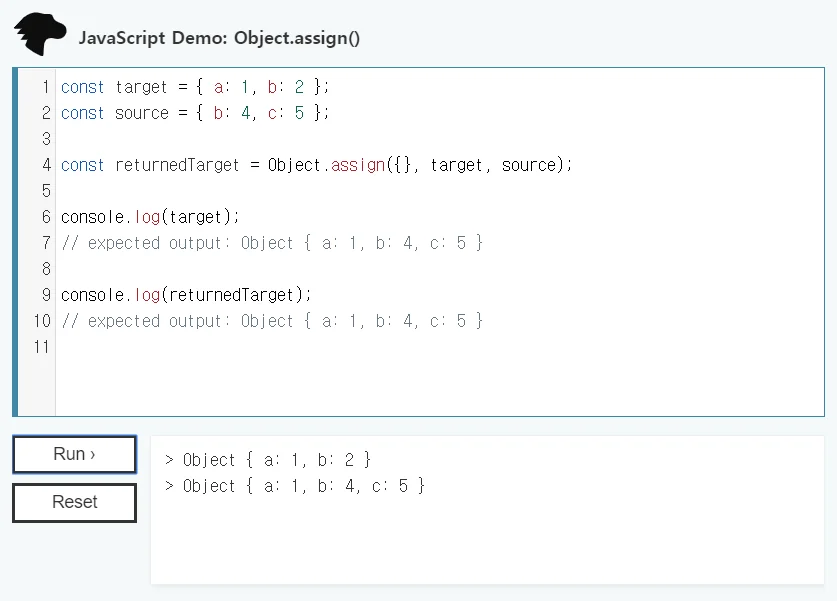Click line number 1 in the gutter
This screenshot has height=601, width=837.
[x=45, y=87]
